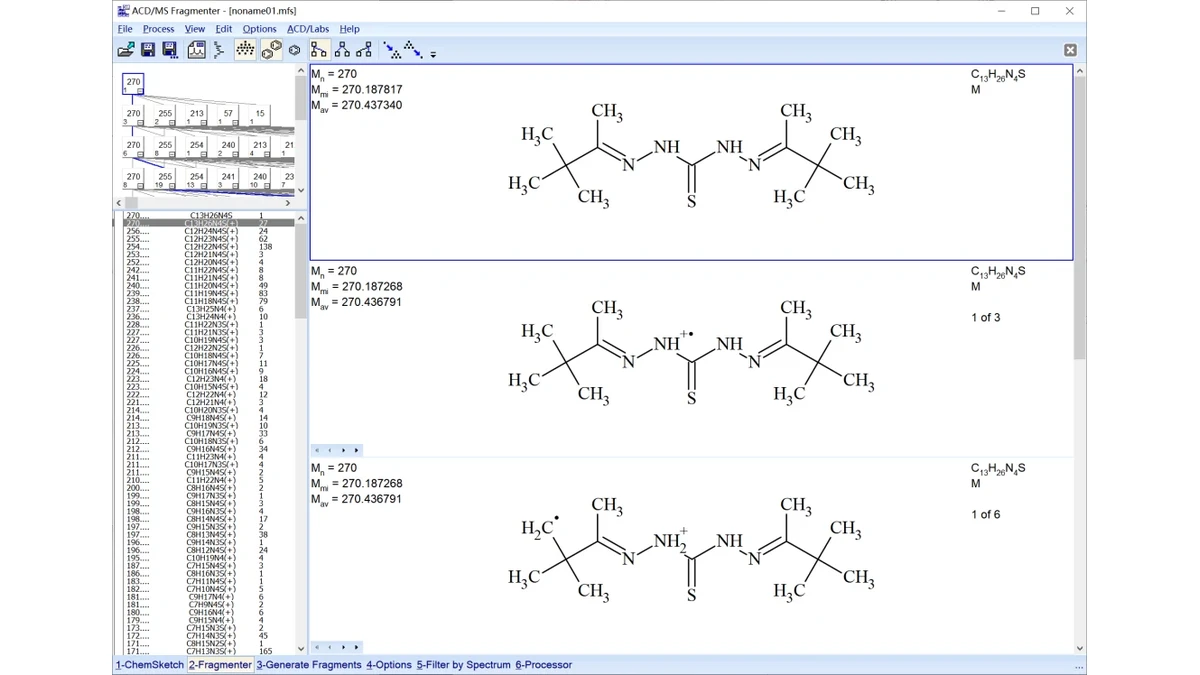Image resolution: width=1200 pixels, height=675 pixels.
Task: Open the ACD/Labs menu
Action: coord(308,29)
